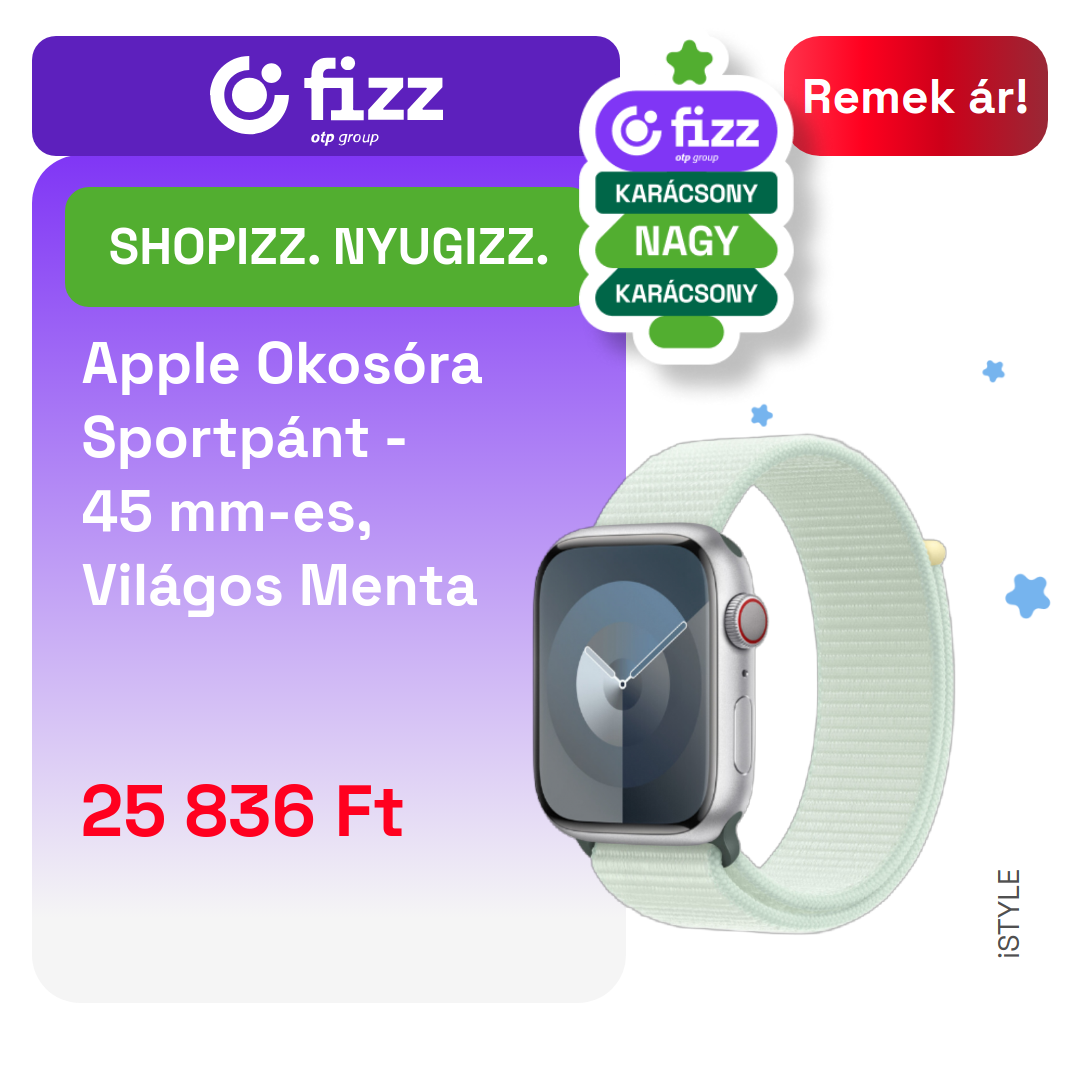Click the yellow band tab on strap
The height and width of the screenshot is (1080, 1080).
(x=937, y=551)
